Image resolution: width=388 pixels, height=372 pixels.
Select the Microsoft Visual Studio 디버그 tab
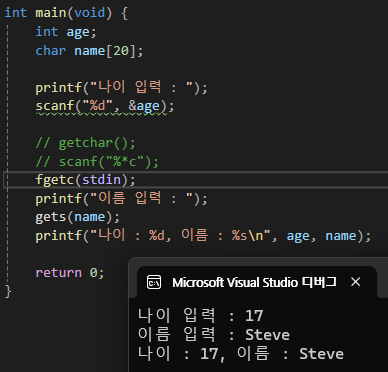click(x=257, y=282)
